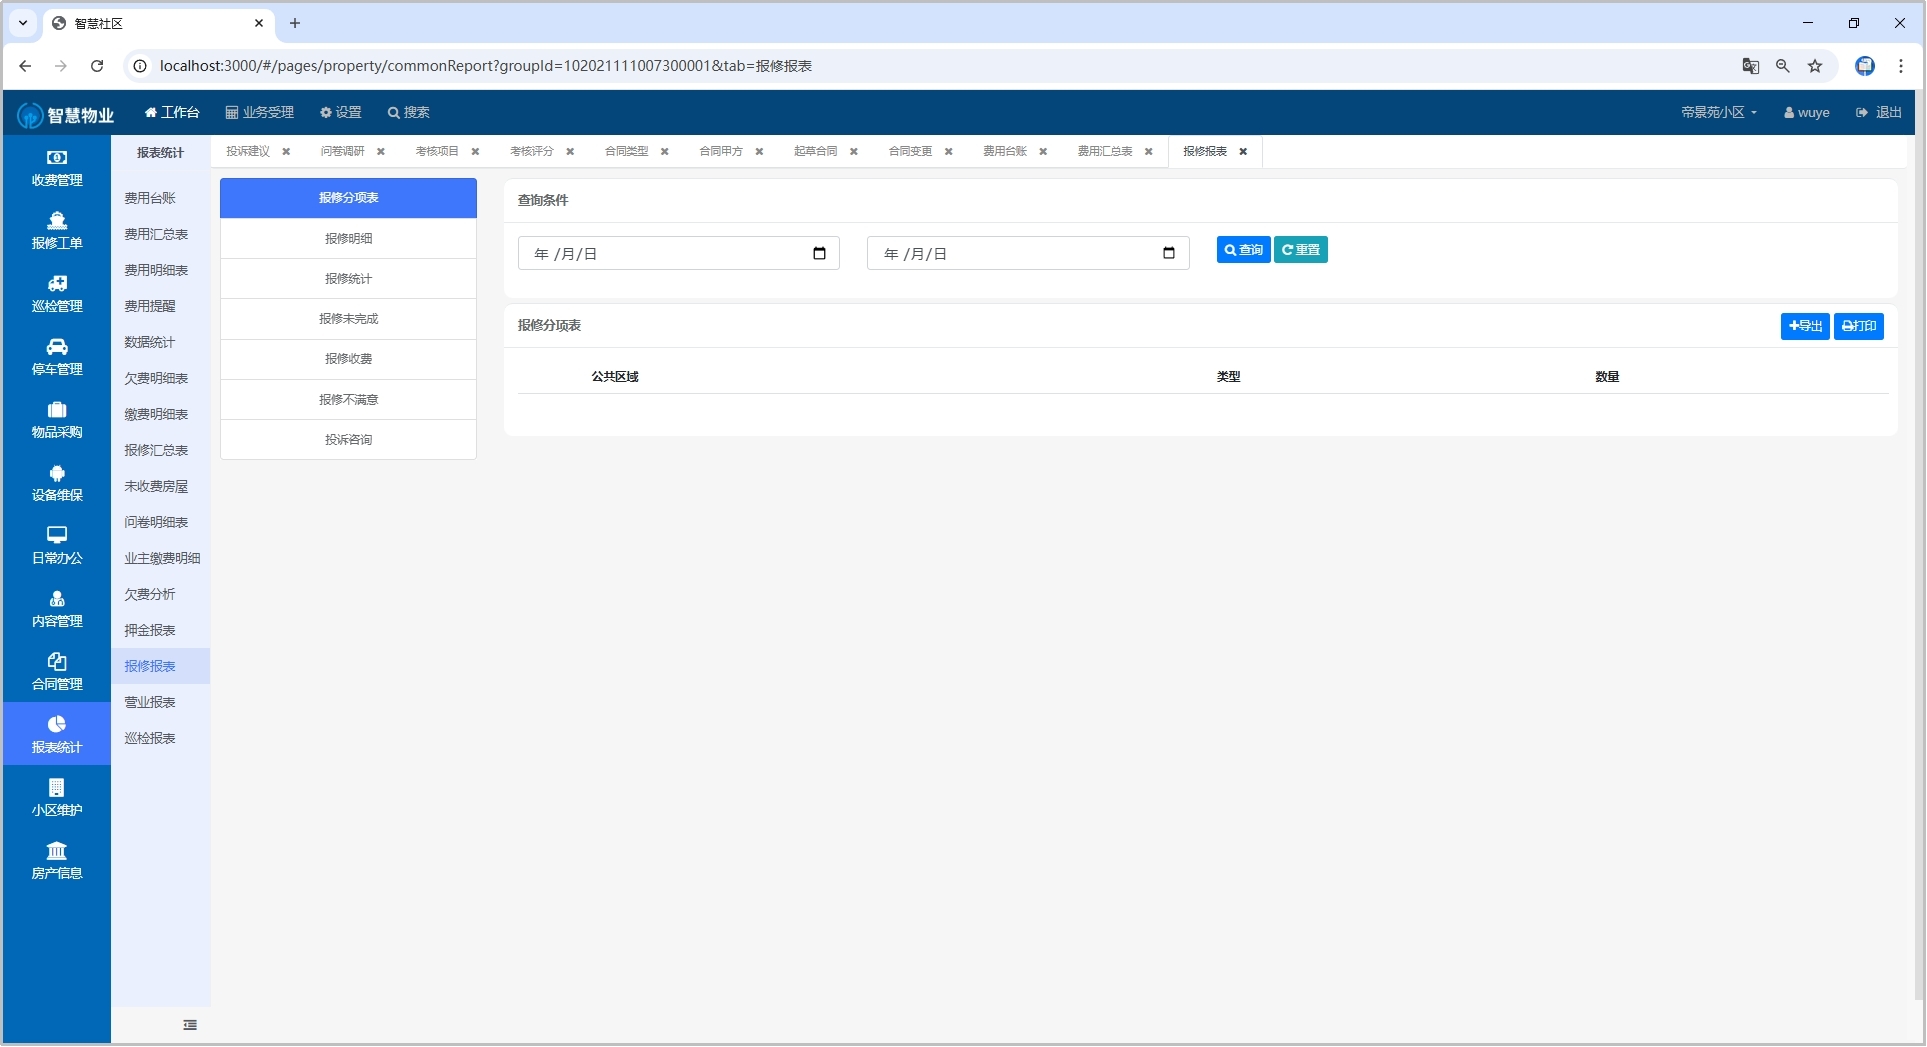This screenshot has height=1047, width=1927.
Task: Select 物品采购 in the sidebar
Action: pos(57,420)
